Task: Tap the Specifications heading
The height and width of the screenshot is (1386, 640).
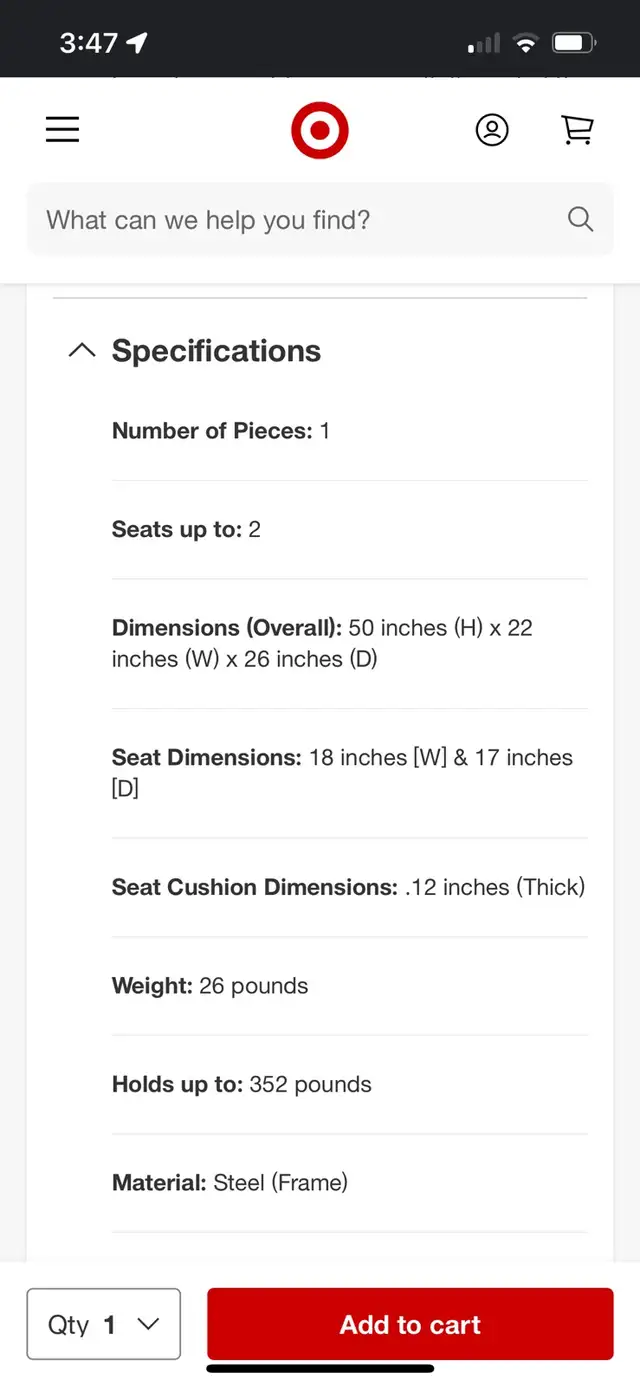Action: pyautogui.click(x=216, y=350)
